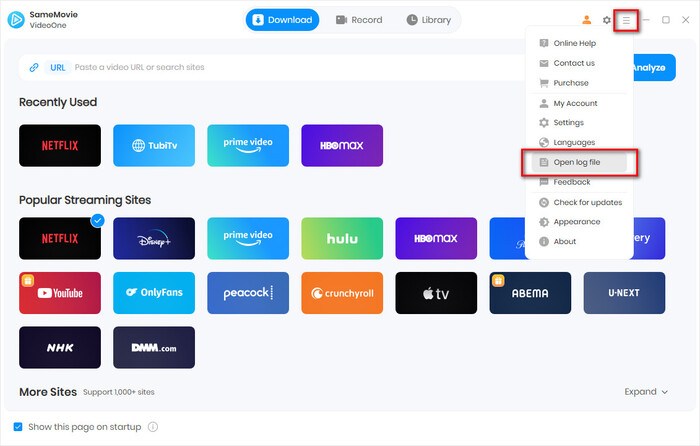Choose the OnlyFans site tile
This screenshot has width=700, height=446.
154,293
